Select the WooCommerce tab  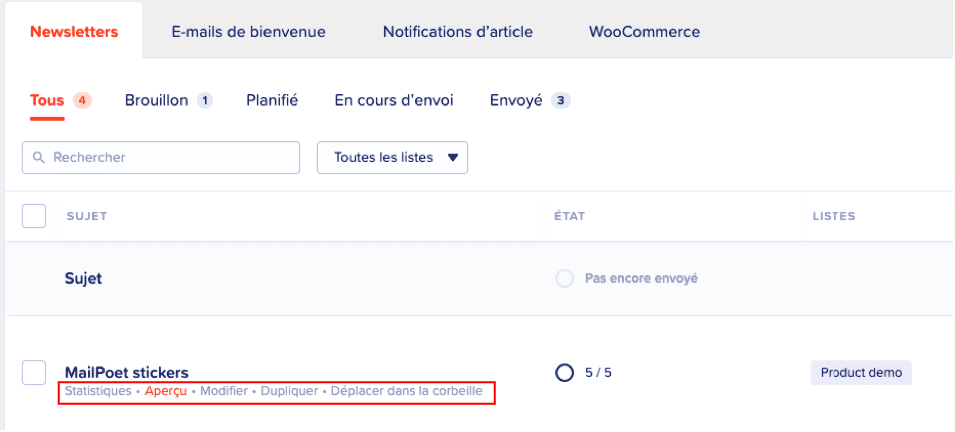[644, 32]
